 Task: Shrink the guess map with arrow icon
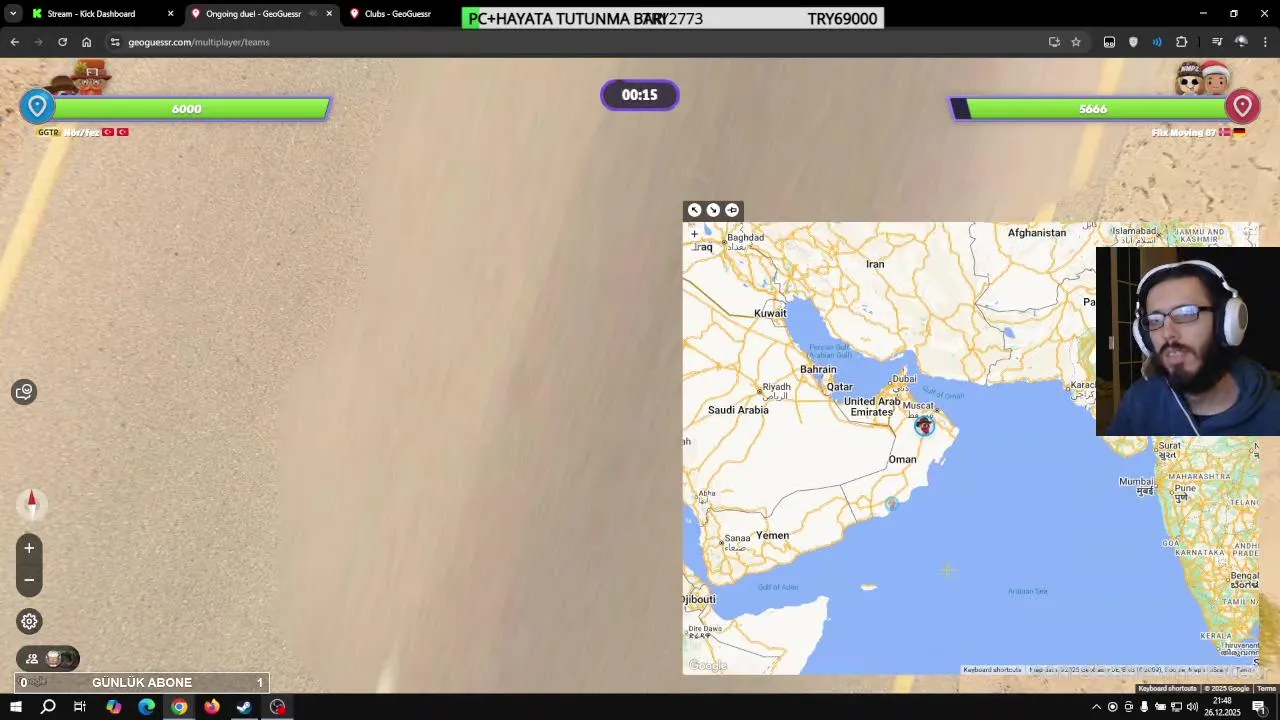713,210
